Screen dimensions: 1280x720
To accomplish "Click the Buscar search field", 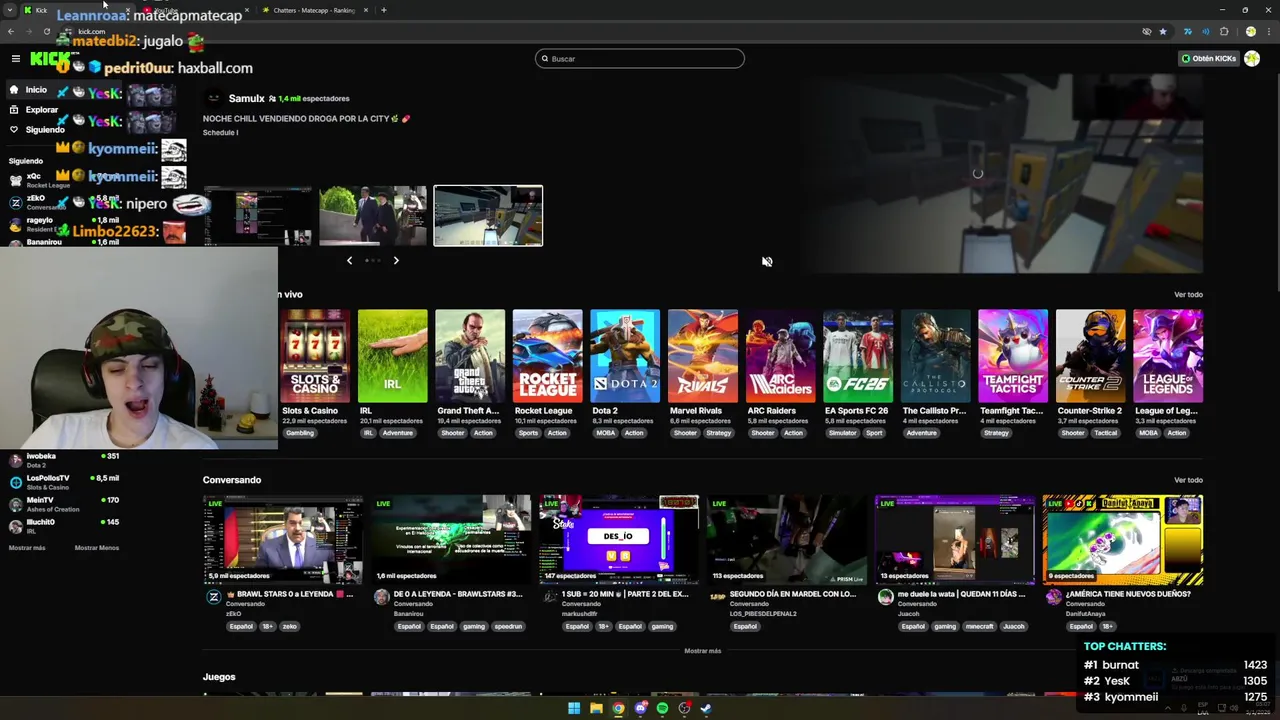I will coord(640,58).
